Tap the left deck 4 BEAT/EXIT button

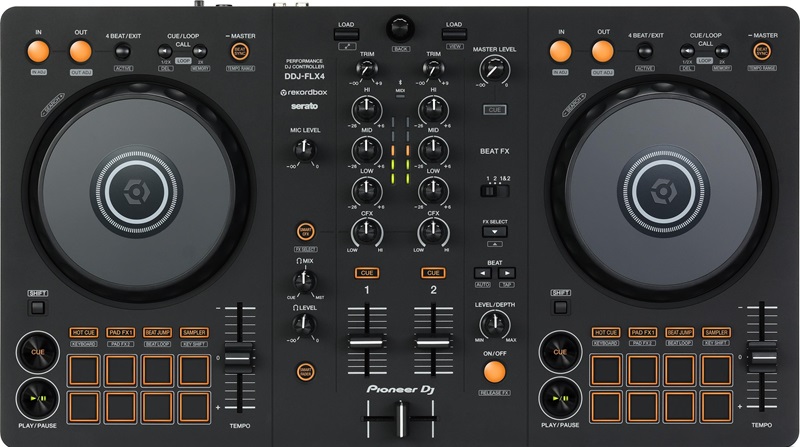click(122, 52)
